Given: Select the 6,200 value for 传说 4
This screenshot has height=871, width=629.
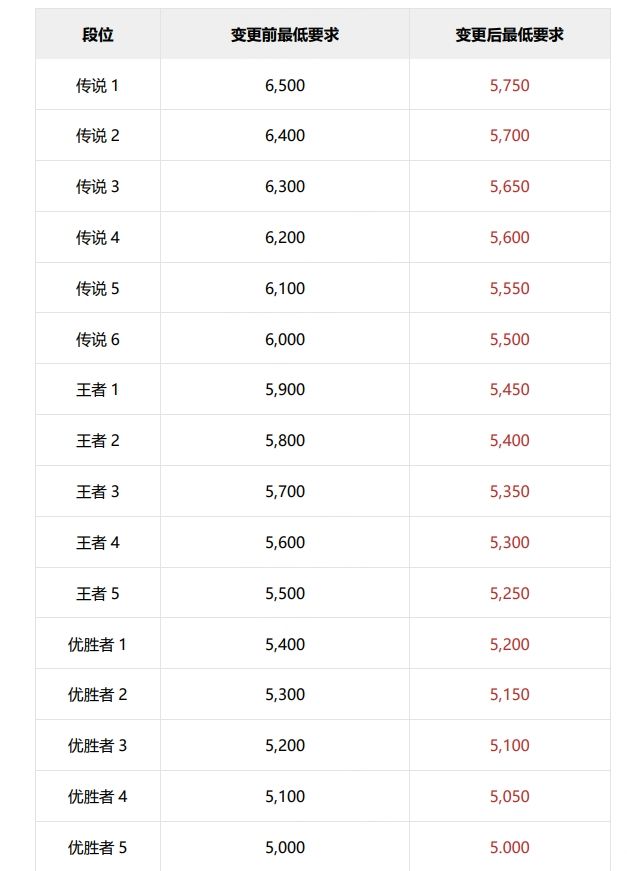Looking at the screenshot, I should coord(284,237).
